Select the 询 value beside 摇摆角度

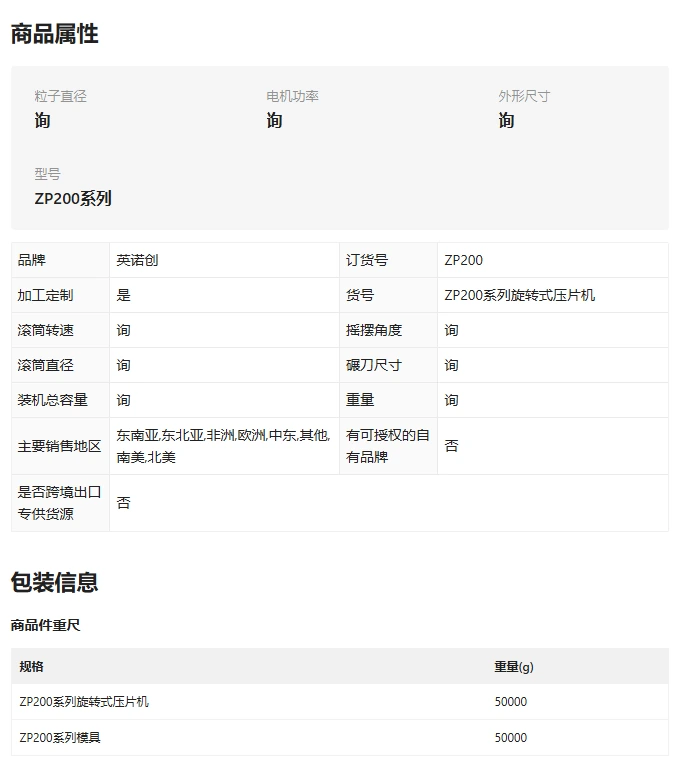pyautogui.click(x=451, y=330)
